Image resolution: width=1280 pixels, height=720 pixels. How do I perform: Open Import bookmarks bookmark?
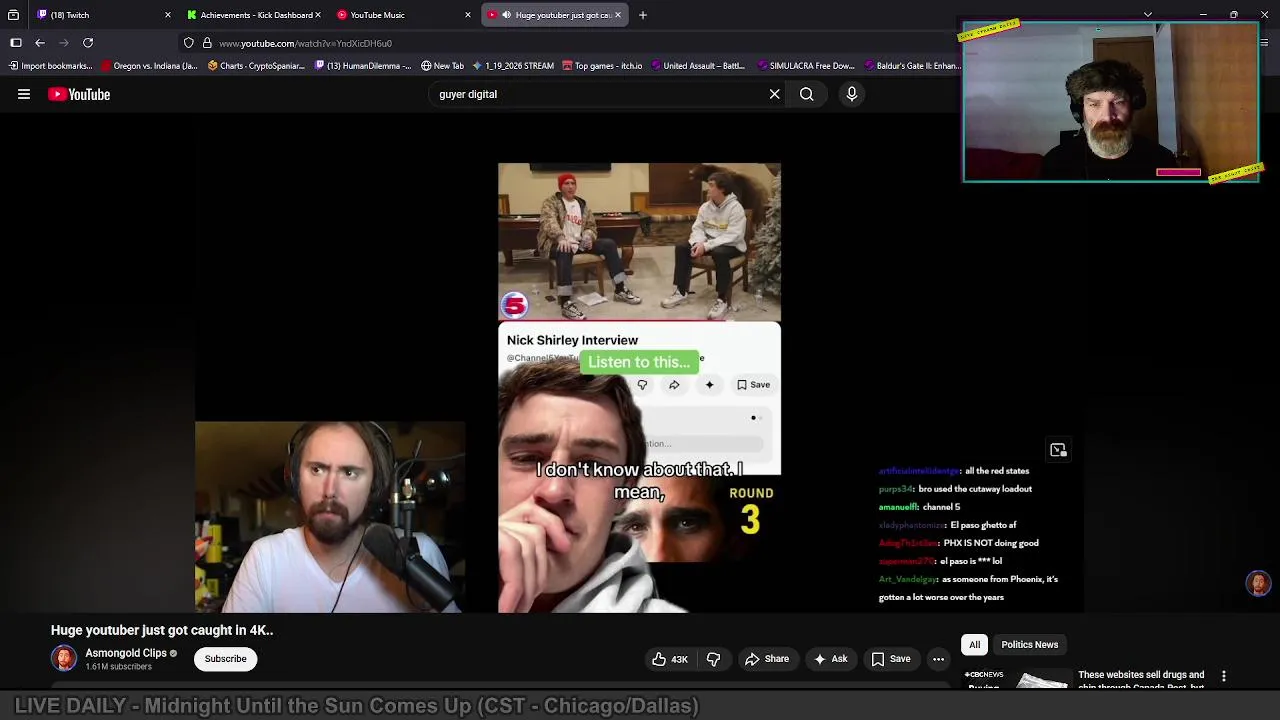pyautogui.click(x=50, y=66)
